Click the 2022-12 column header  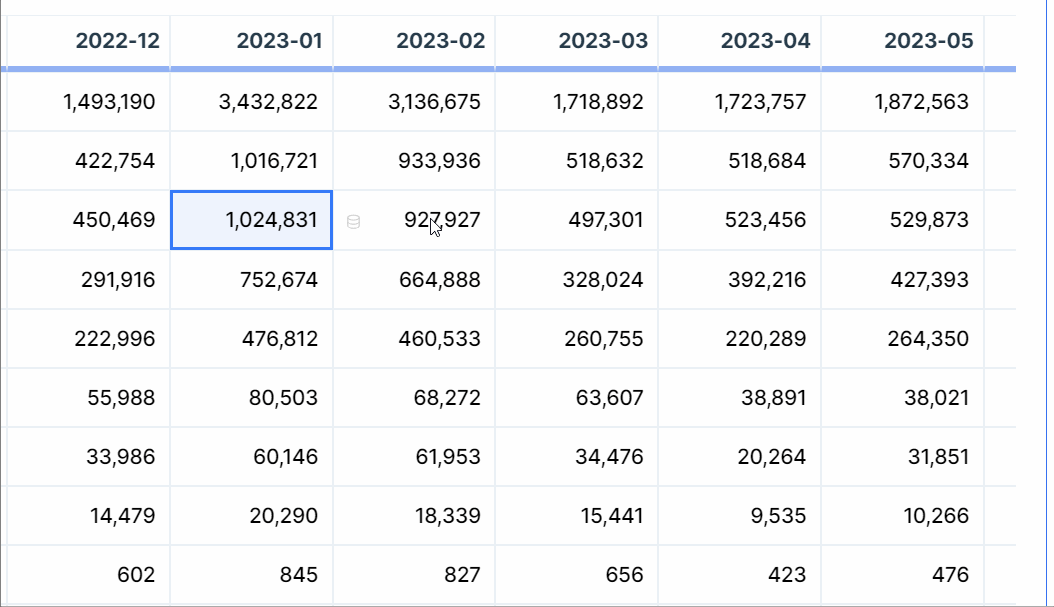coord(117,41)
